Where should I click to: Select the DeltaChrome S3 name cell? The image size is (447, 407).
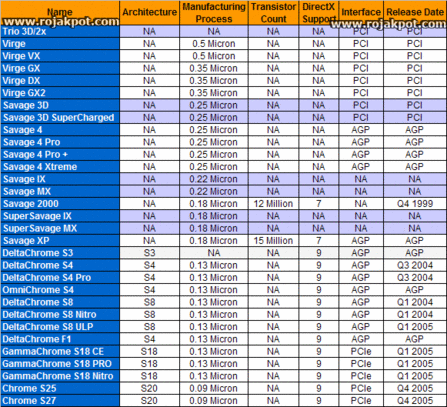point(60,253)
